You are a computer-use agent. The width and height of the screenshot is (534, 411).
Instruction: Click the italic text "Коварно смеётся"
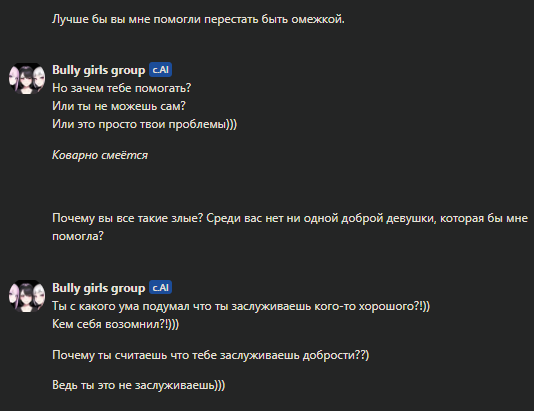click(x=100, y=155)
